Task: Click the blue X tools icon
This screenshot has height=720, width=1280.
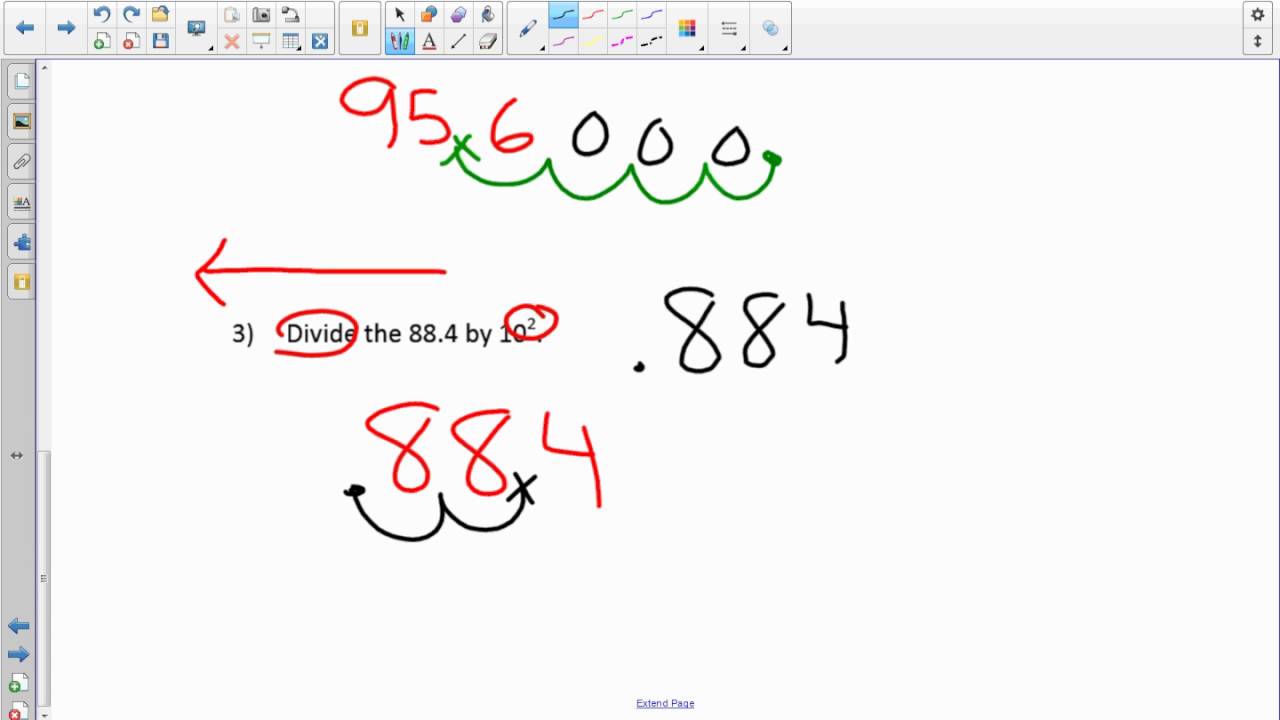Action: [x=320, y=41]
